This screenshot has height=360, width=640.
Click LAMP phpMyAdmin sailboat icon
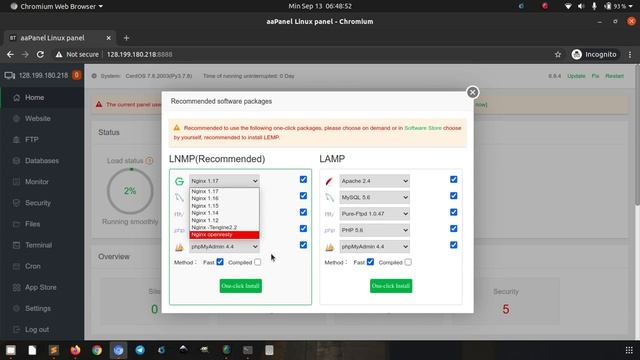pyautogui.click(x=329, y=247)
